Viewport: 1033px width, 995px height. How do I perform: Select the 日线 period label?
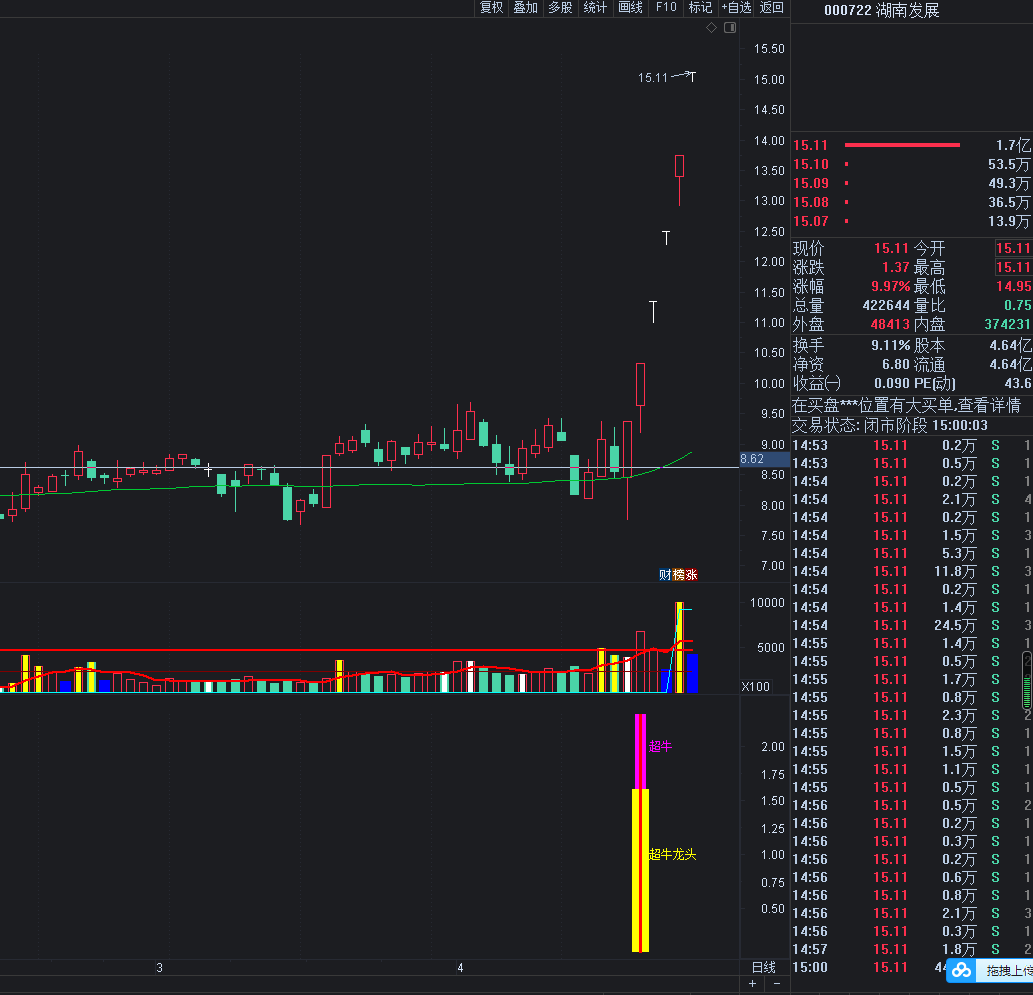pos(764,967)
